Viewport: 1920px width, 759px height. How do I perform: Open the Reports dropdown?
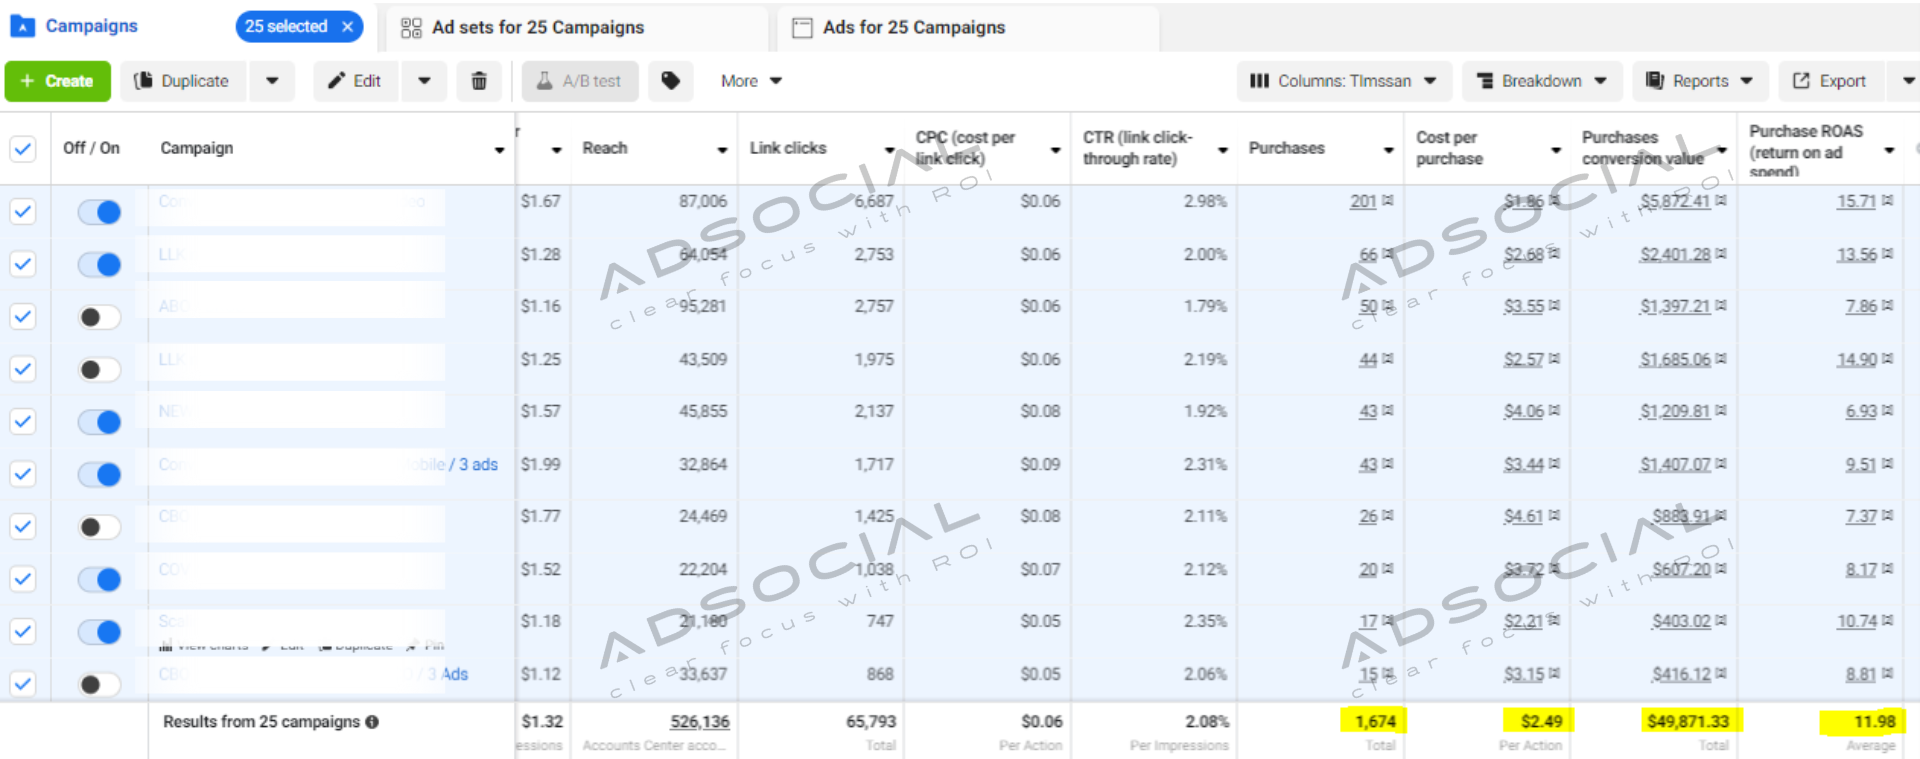point(1699,81)
